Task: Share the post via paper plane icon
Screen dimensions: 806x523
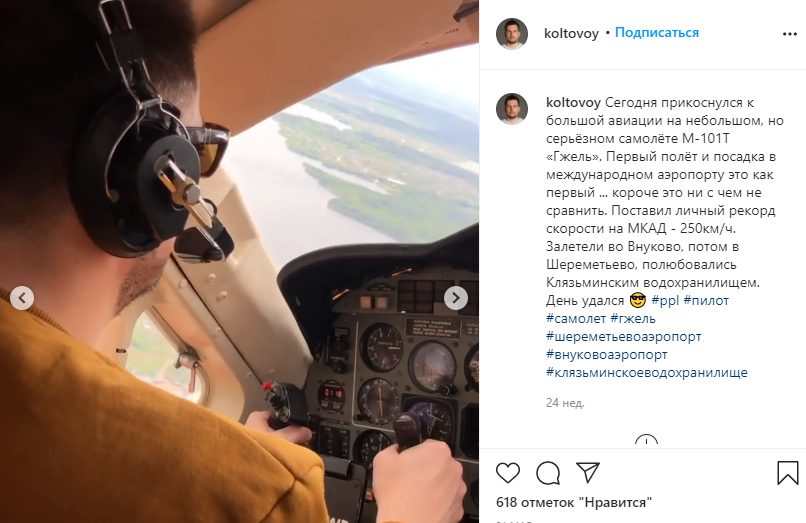Action: 588,472
